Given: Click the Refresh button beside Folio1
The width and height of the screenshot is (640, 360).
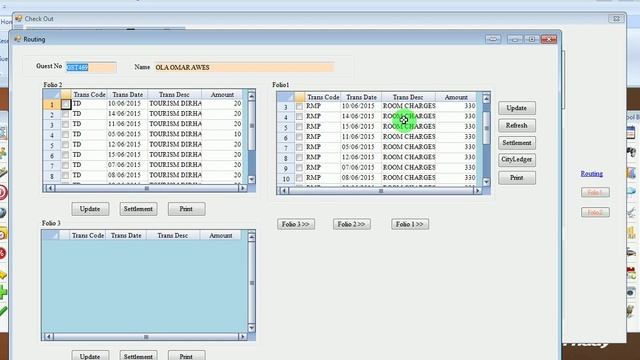Looking at the screenshot, I should 517,126.
